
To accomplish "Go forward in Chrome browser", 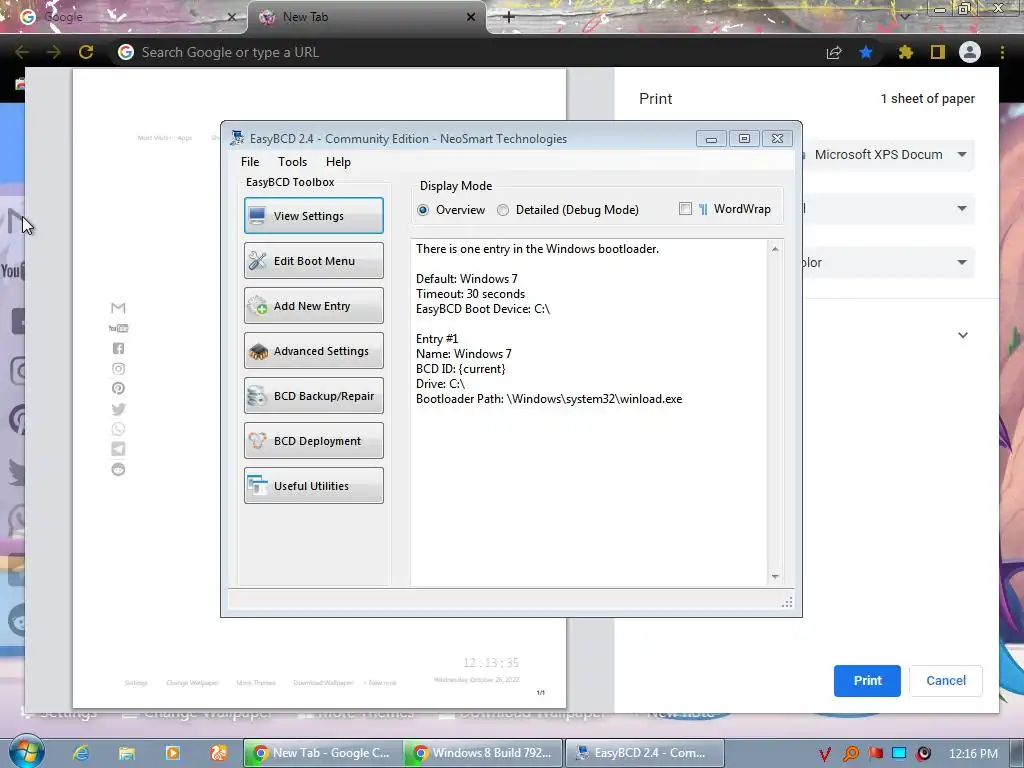I will click(54, 52).
